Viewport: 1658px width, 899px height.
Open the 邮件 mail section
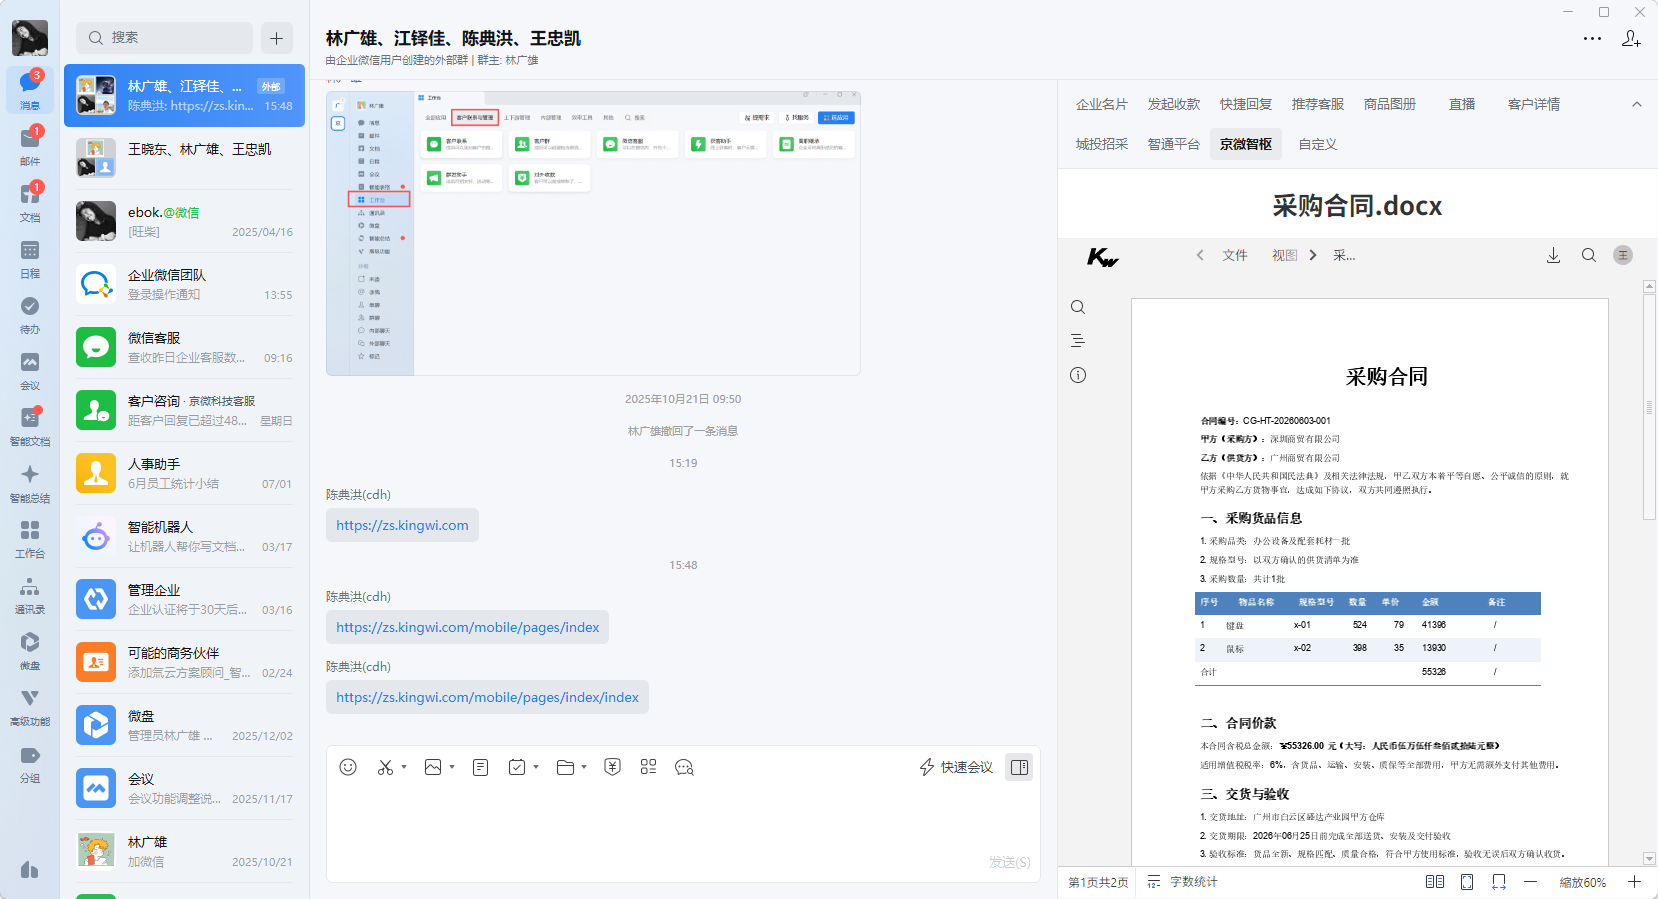click(30, 146)
